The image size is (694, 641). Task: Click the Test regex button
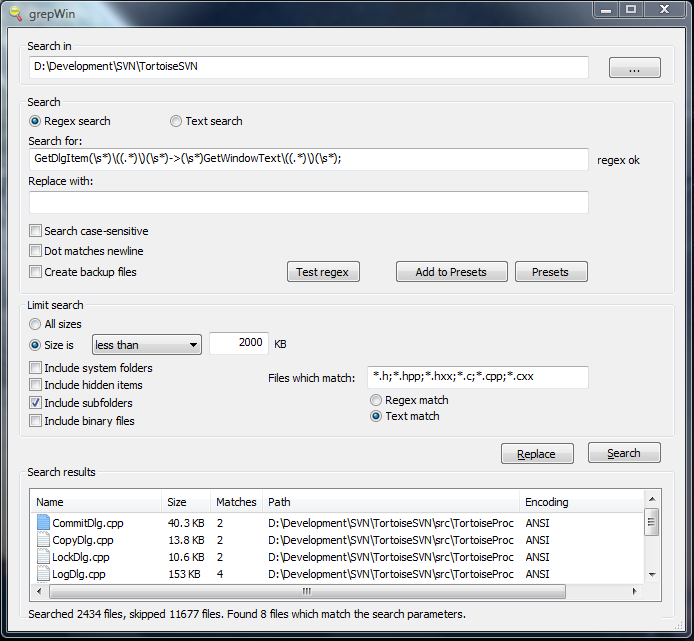tap(323, 272)
